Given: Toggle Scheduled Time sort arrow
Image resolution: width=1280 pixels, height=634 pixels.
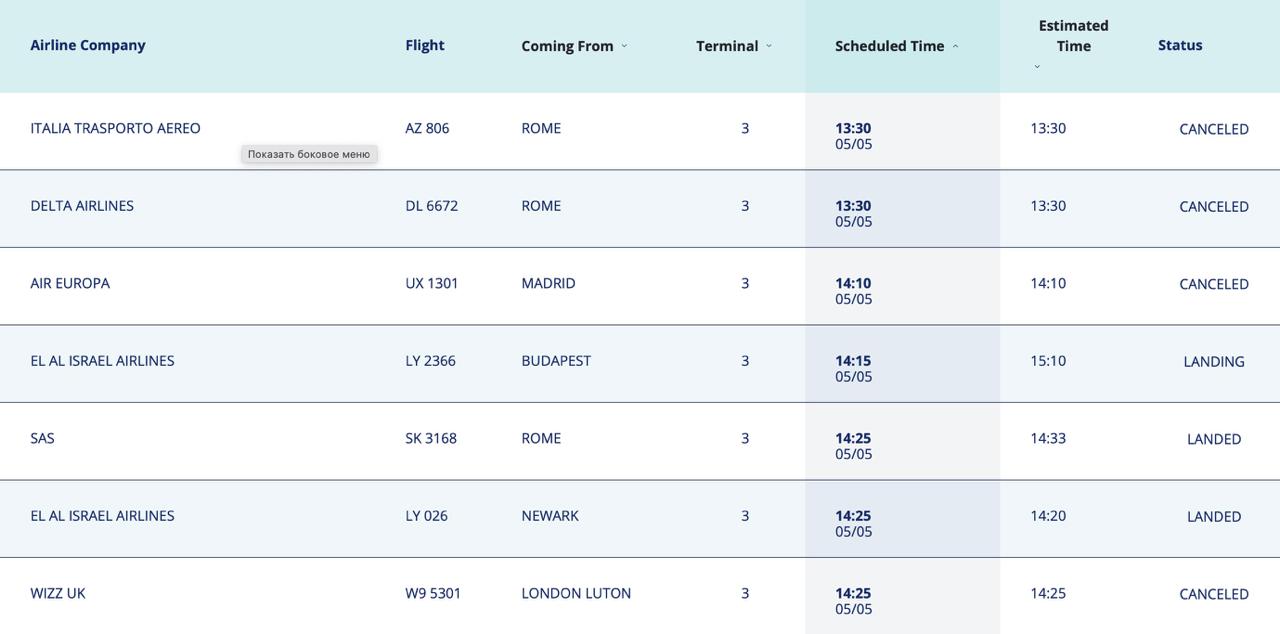Looking at the screenshot, I should [x=955, y=46].
